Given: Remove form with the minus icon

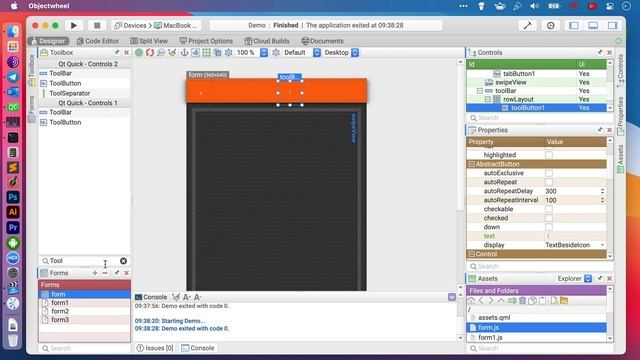Looking at the screenshot, I should [x=105, y=273].
